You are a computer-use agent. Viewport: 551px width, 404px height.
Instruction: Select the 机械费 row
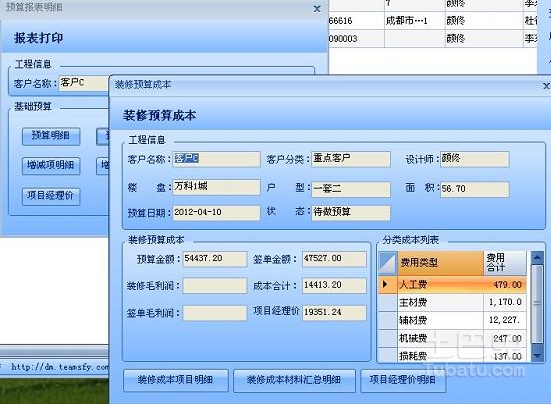coord(452,338)
